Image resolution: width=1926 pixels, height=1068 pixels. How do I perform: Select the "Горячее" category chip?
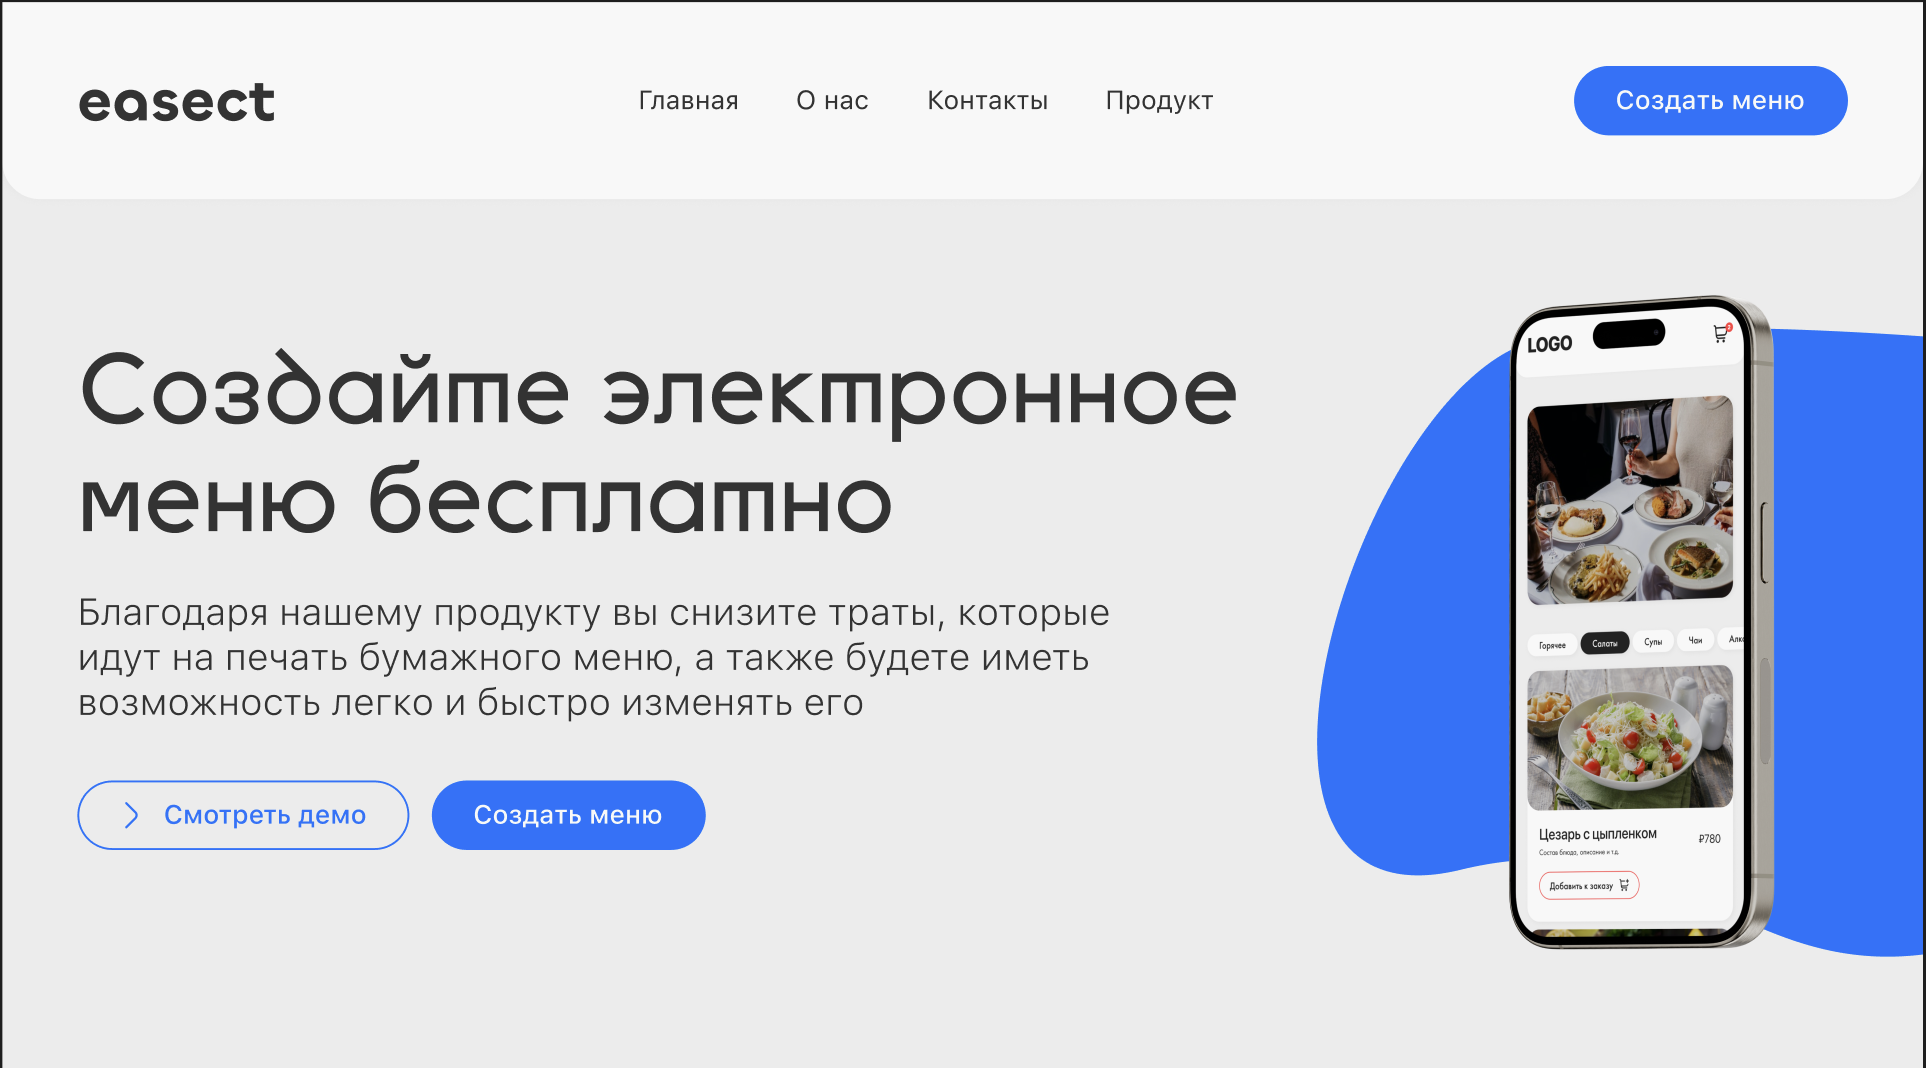click(1553, 643)
